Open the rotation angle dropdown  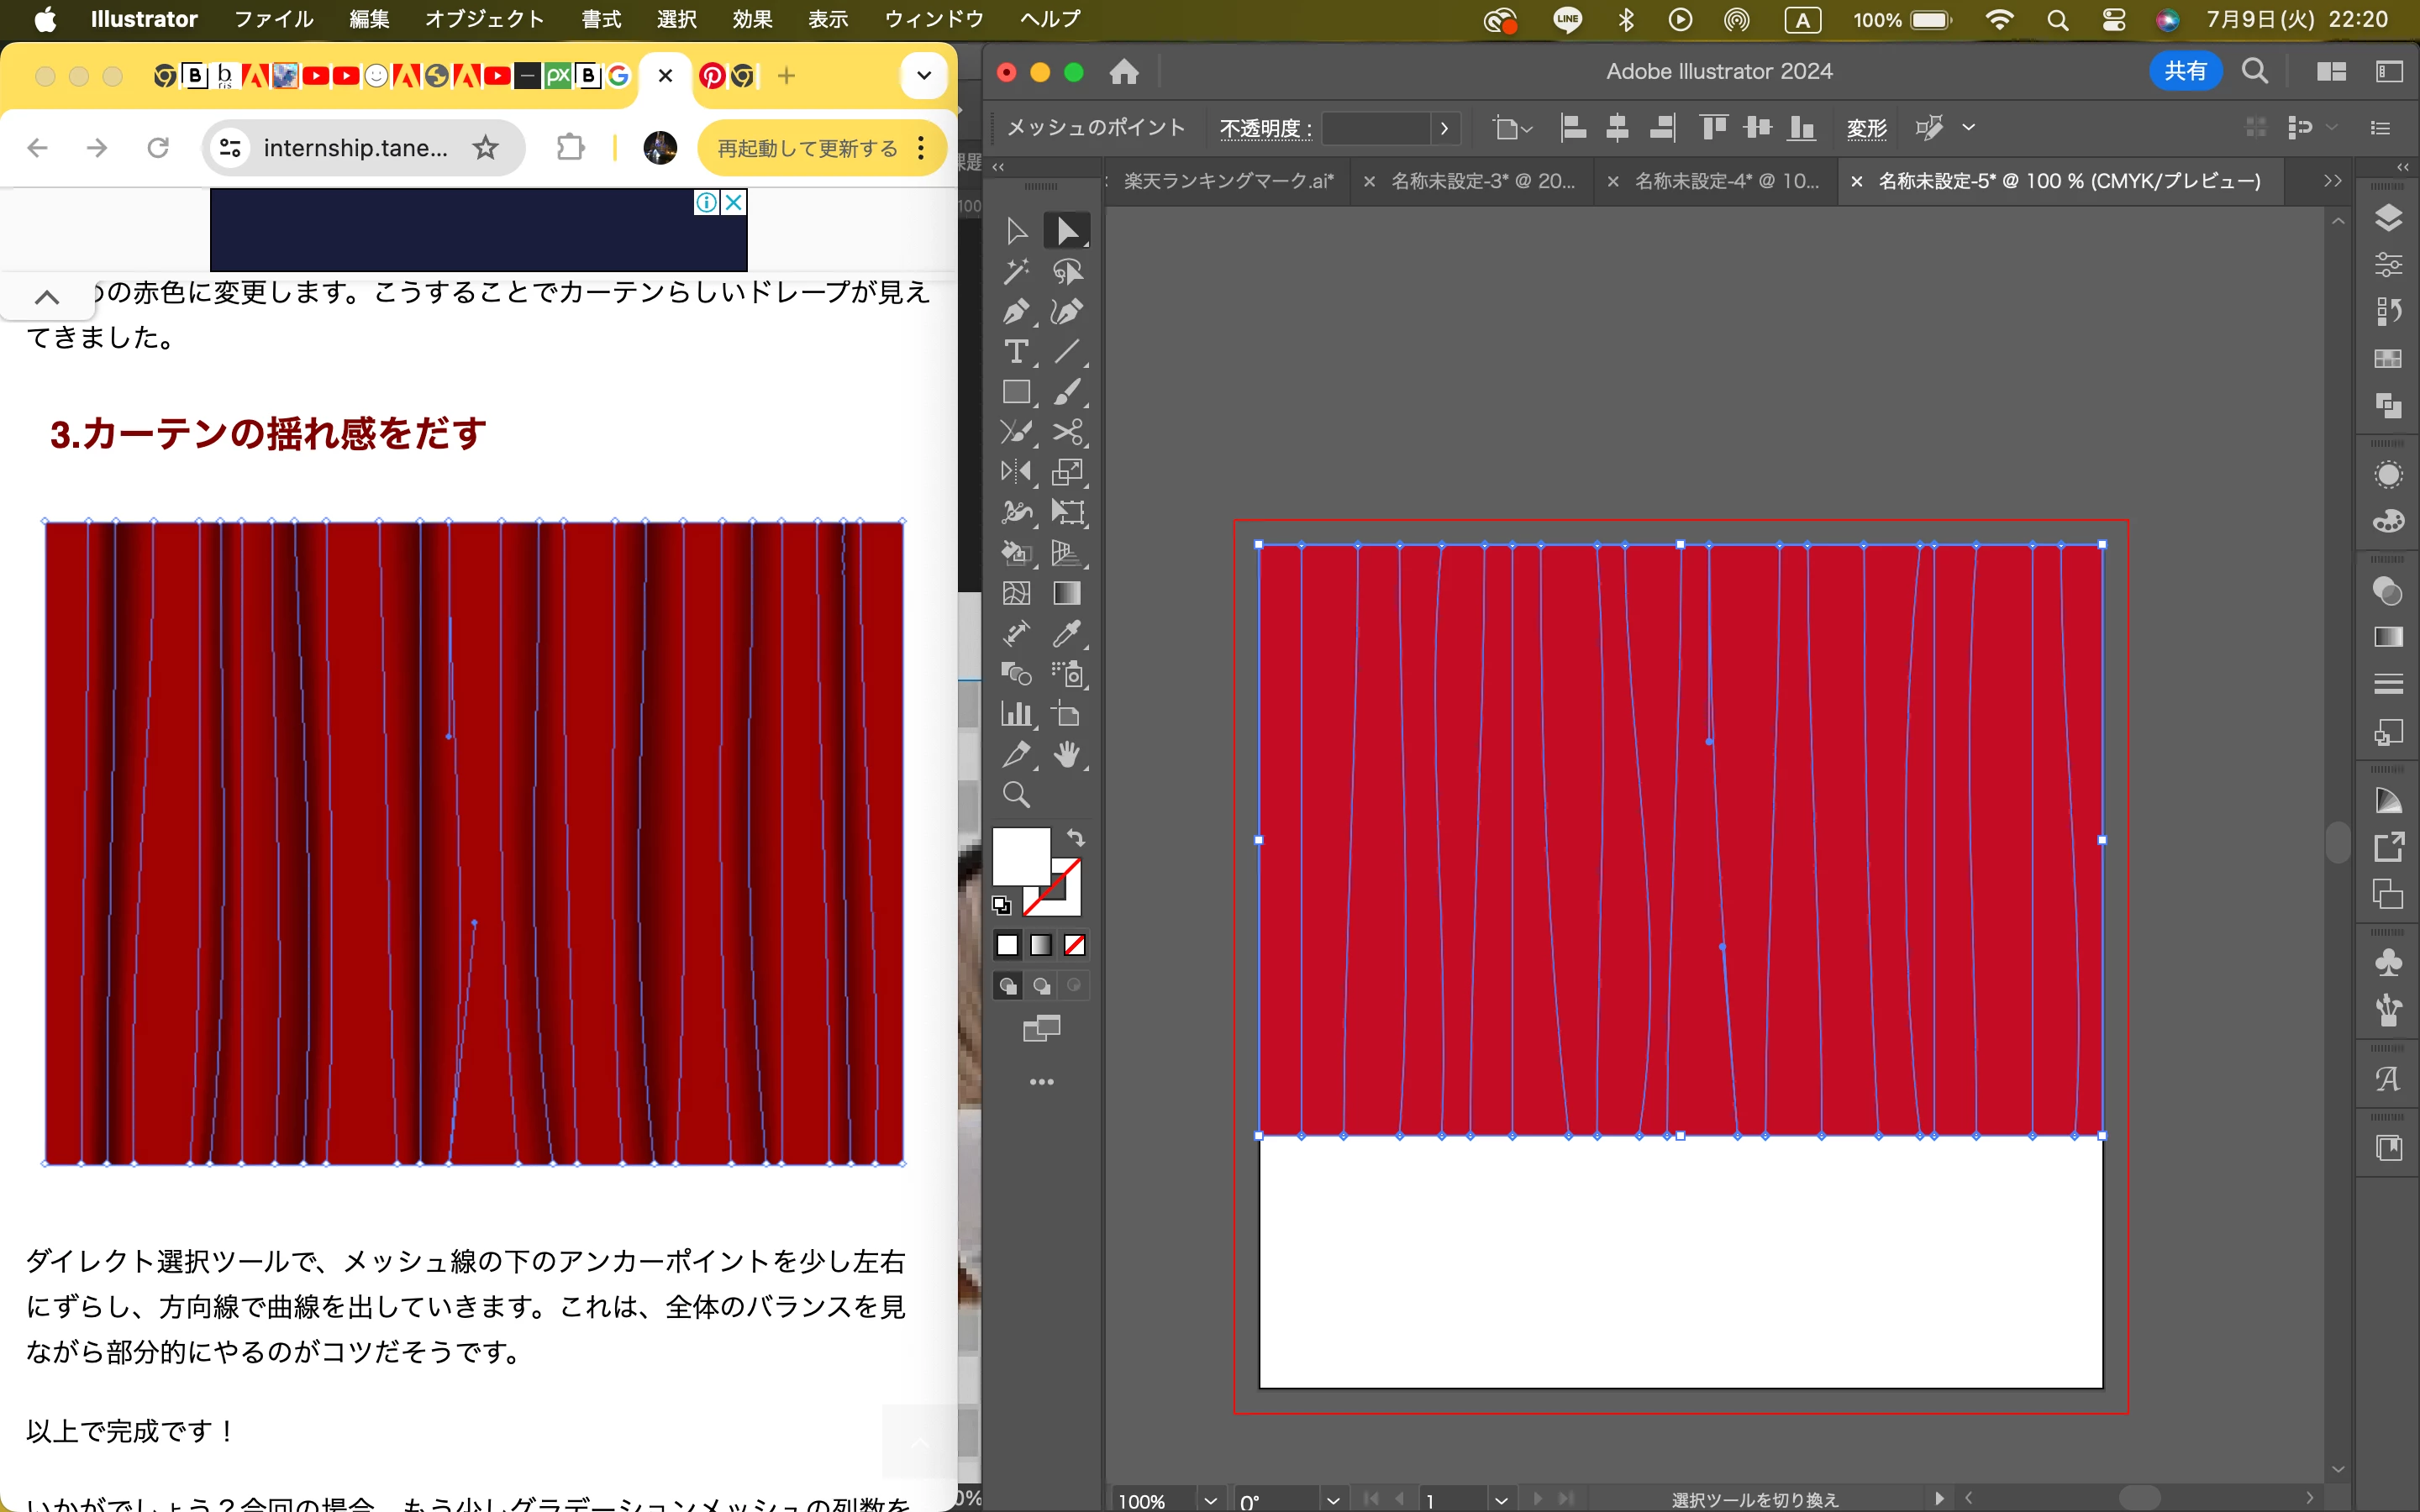coord(1332,1500)
